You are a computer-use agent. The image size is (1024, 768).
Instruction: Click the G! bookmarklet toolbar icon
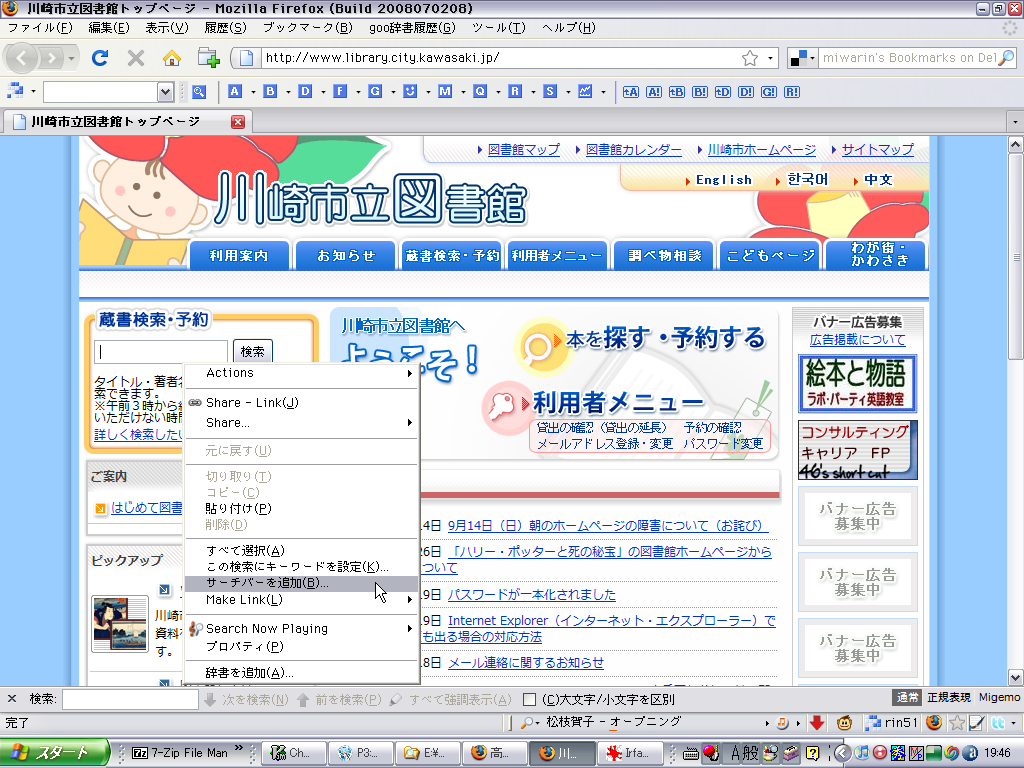pyautogui.click(x=769, y=92)
